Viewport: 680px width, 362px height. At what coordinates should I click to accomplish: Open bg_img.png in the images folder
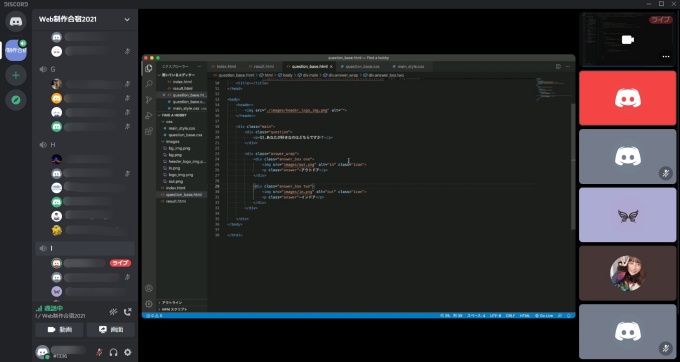pos(181,148)
